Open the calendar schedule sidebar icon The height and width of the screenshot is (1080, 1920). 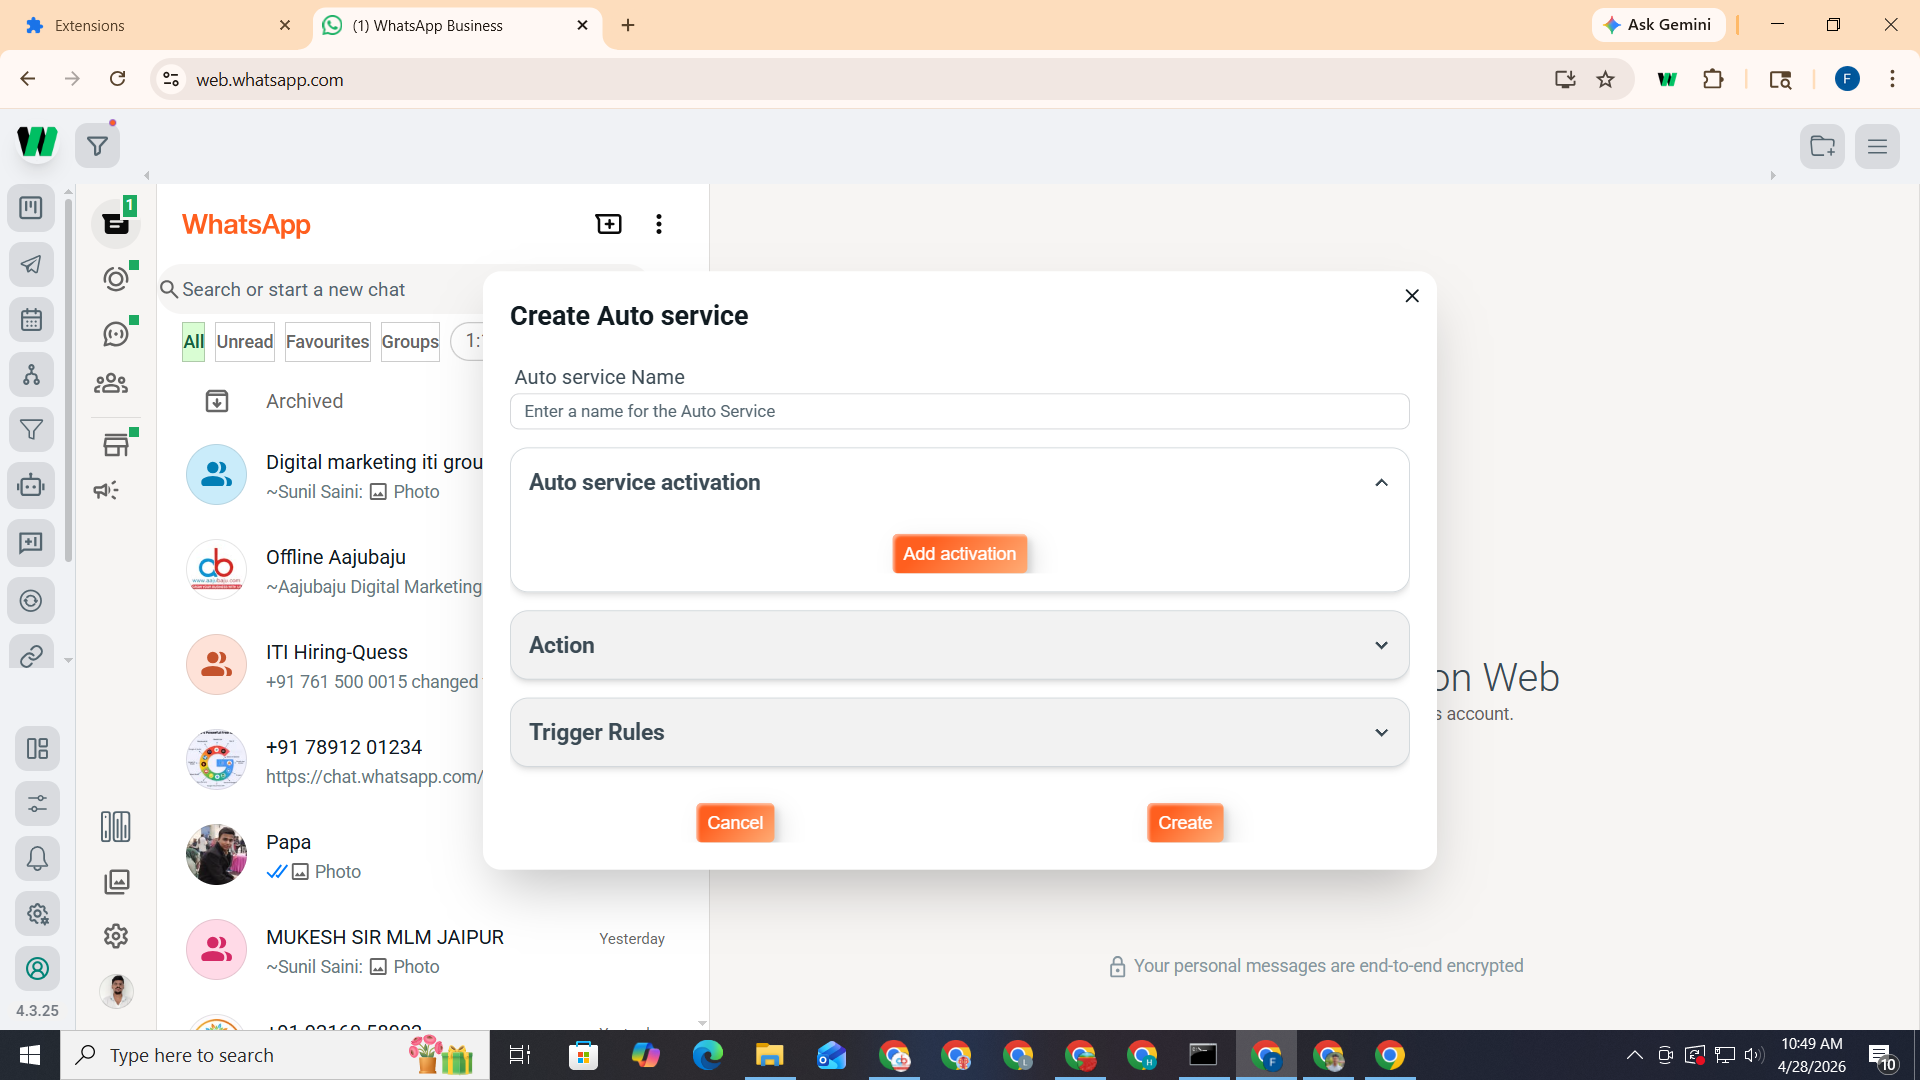(x=31, y=320)
